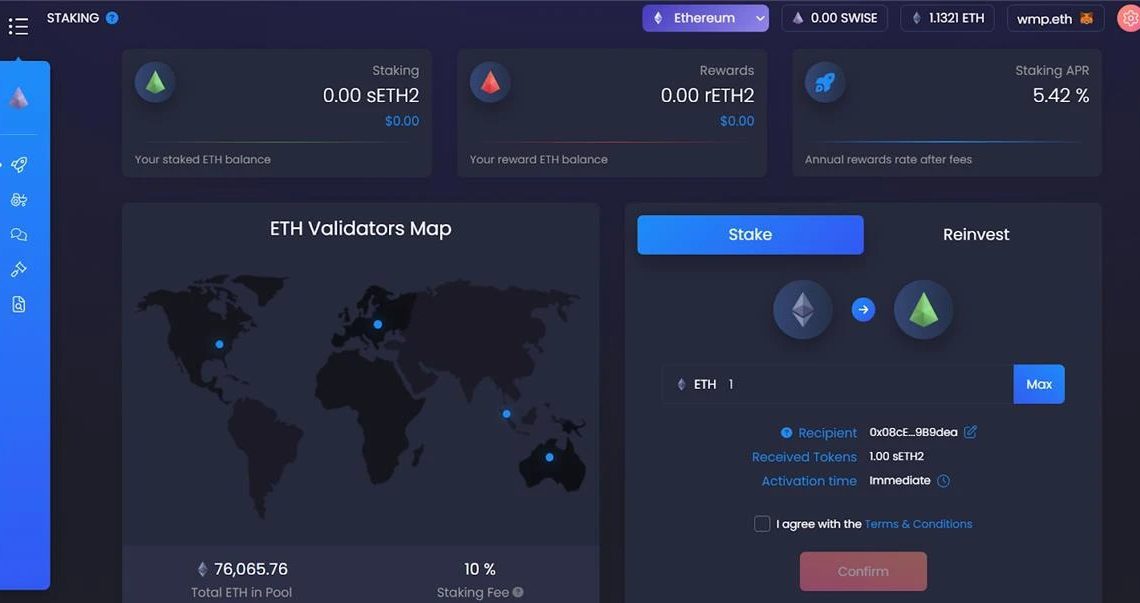Image resolution: width=1140 pixels, height=603 pixels.
Task: Toggle the sidebar with the hamburger menu icon
Action: (x=18, y=25)
